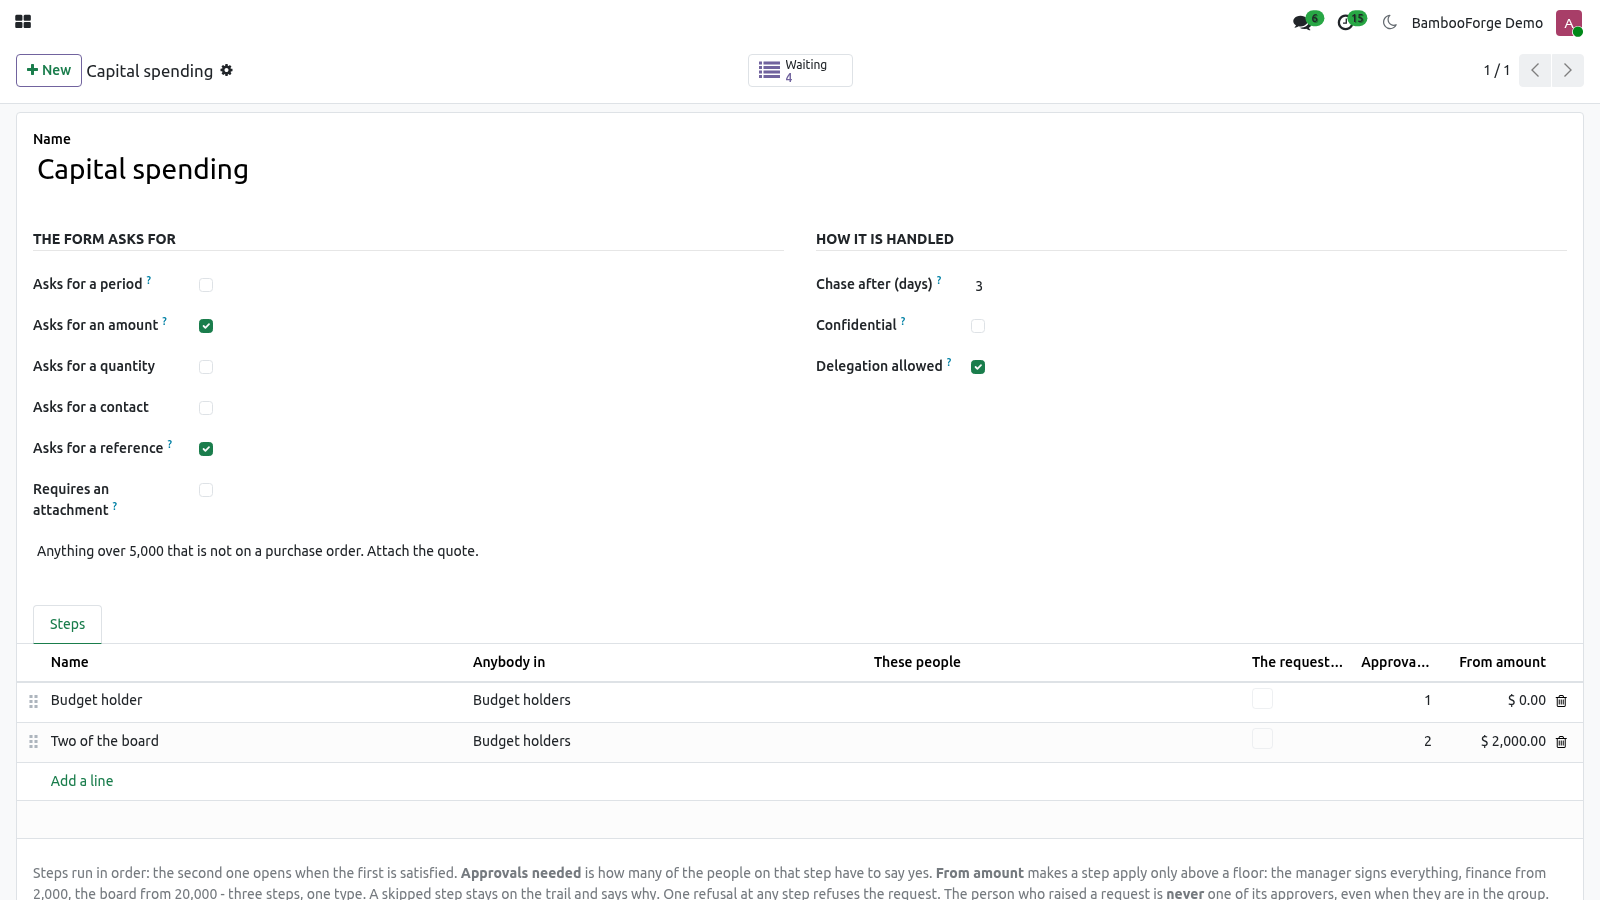Image resolution: width=1600 pixels, height=900 pixels.
Task: Open the main apps menu grid icon
Action: click(x=23, y=22)
